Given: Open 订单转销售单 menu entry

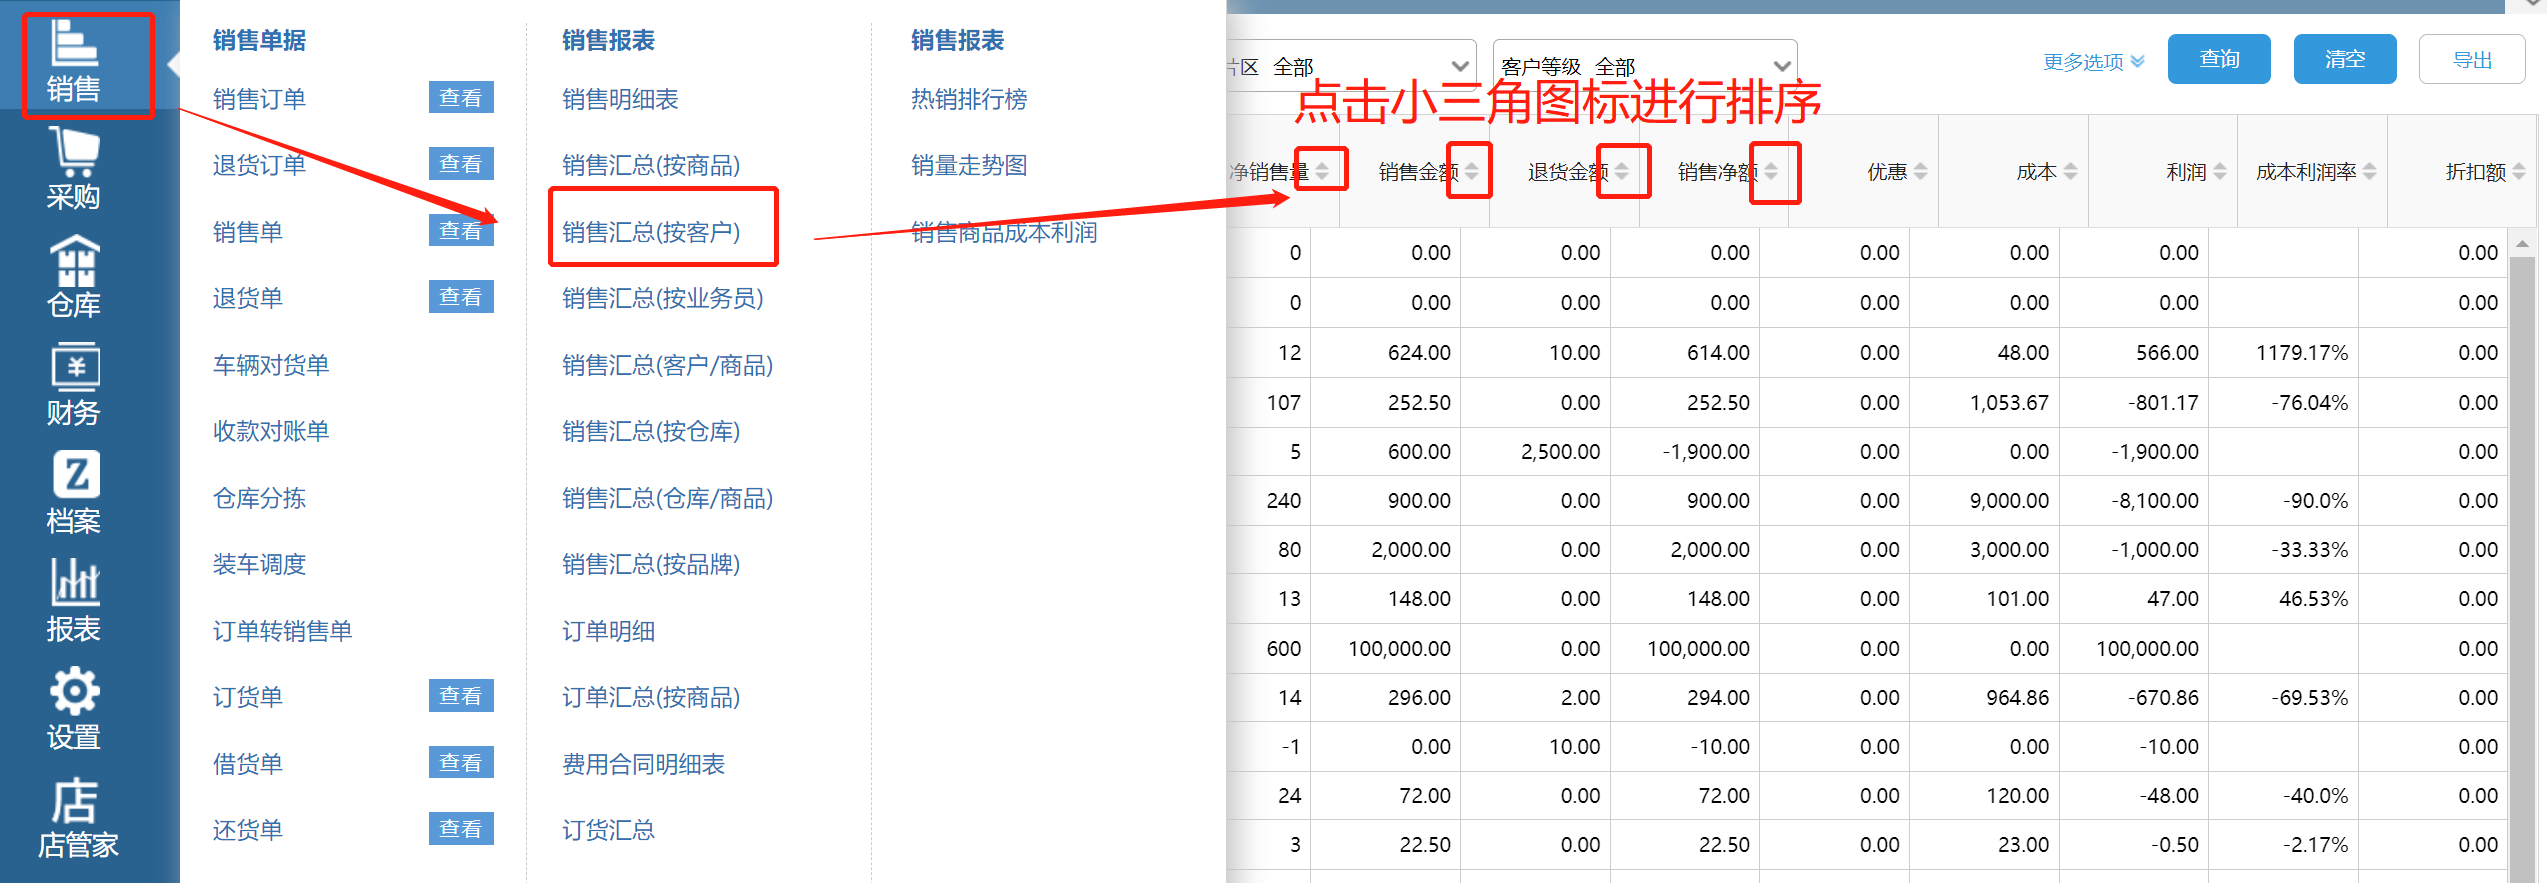Looking at the screenshot, I should (282, 631).
